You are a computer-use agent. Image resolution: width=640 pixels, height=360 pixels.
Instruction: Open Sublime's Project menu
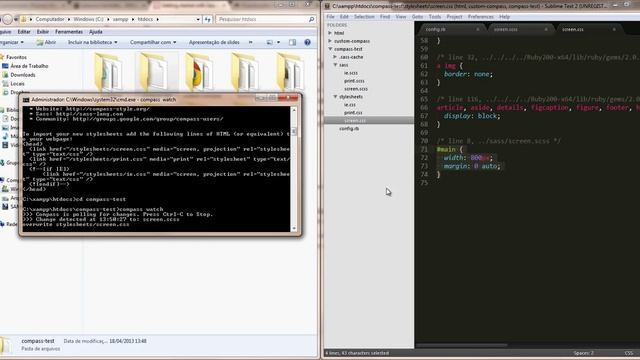(x=454, y=17)
